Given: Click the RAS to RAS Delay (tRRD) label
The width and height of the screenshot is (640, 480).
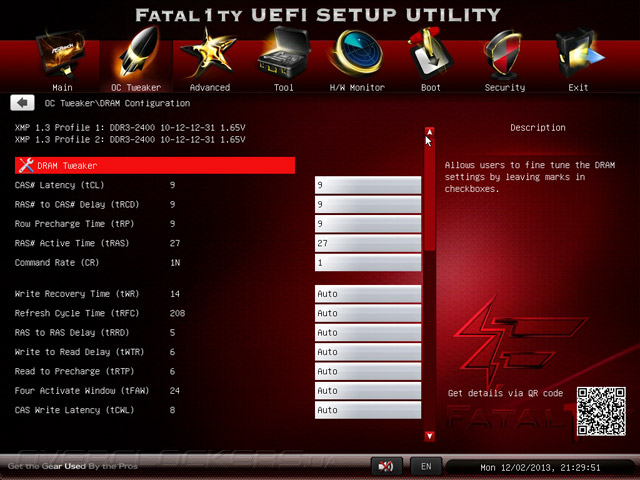Looking at the screenshot, I should tap(72, 332).
